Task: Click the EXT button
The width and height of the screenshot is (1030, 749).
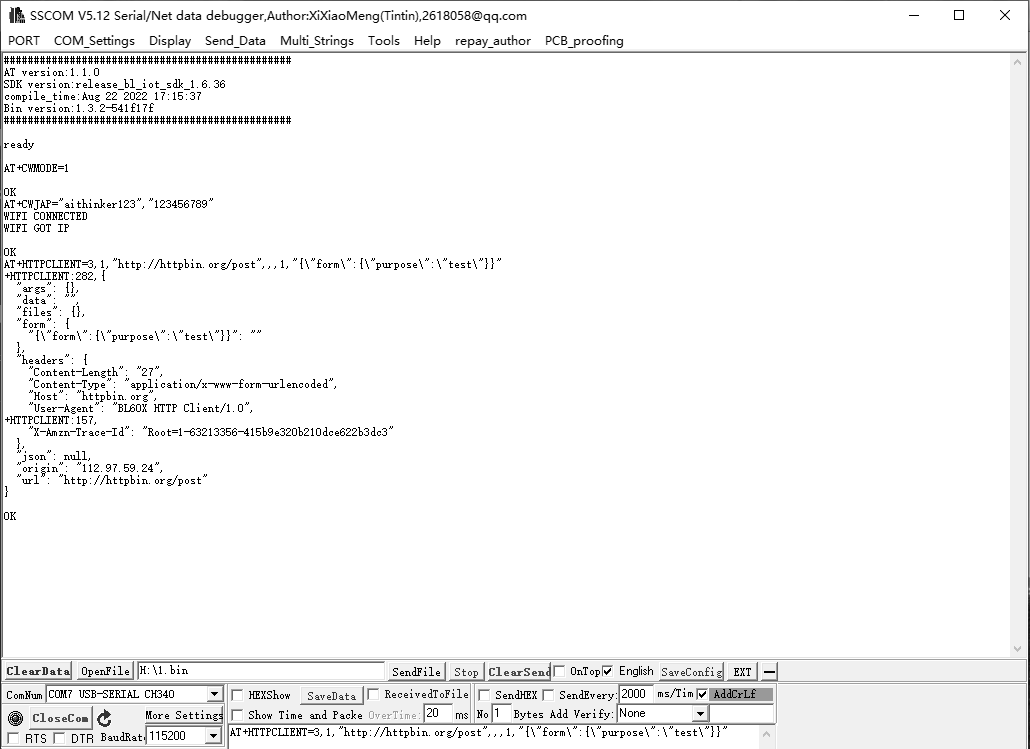Action: 742,671
